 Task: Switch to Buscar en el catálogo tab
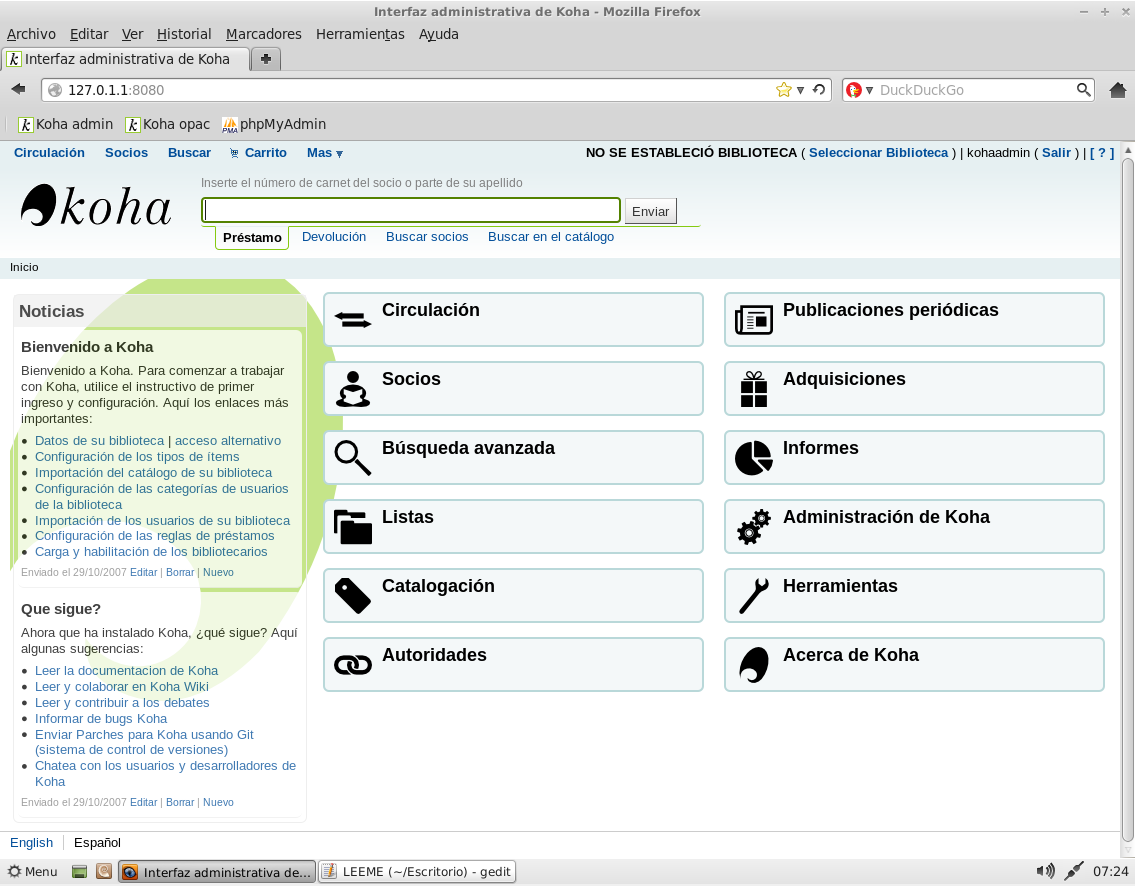point(551,237)
